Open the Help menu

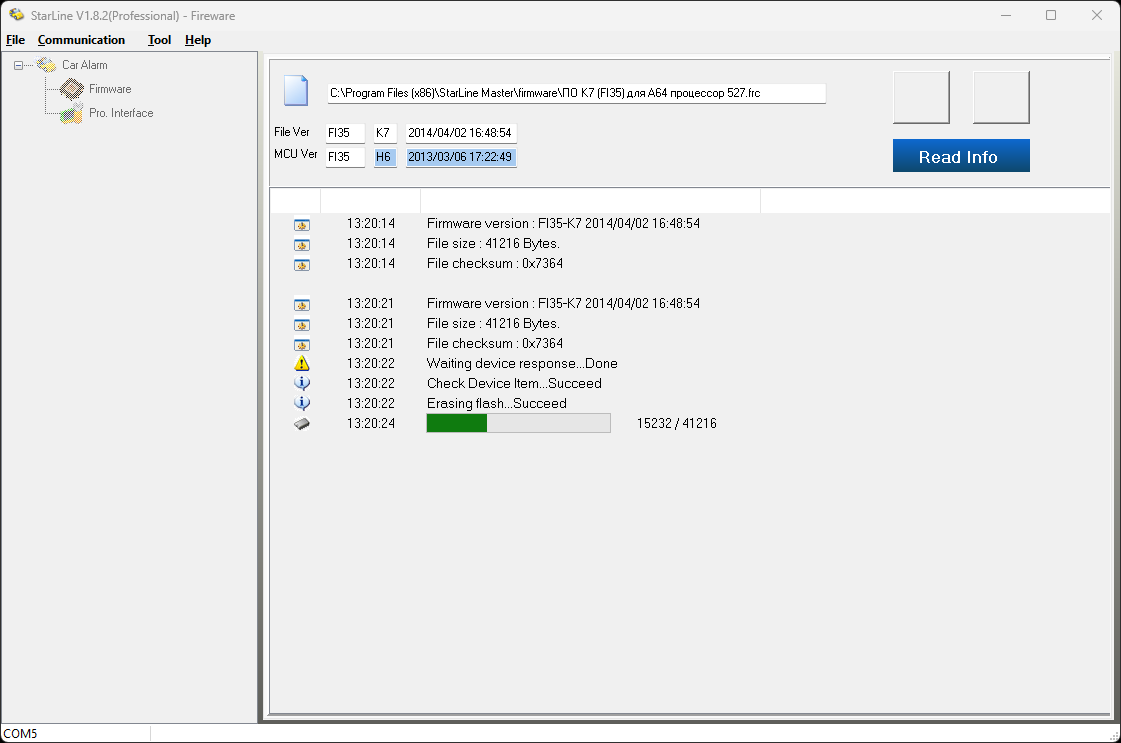pyautogui.click(x=198, y=40)
